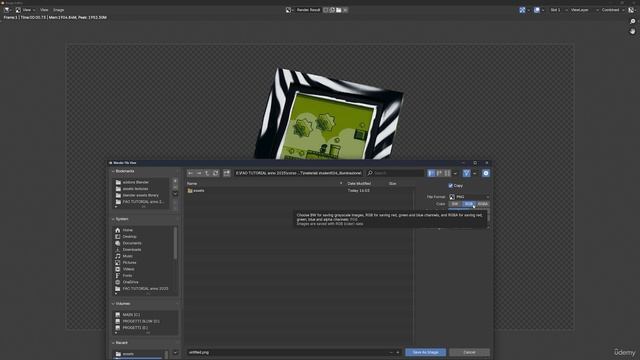The width and height of the screenshot is (640, 360).
Task: Click Save As Image button
Action: pyautogui.click(x=425, y=352)
